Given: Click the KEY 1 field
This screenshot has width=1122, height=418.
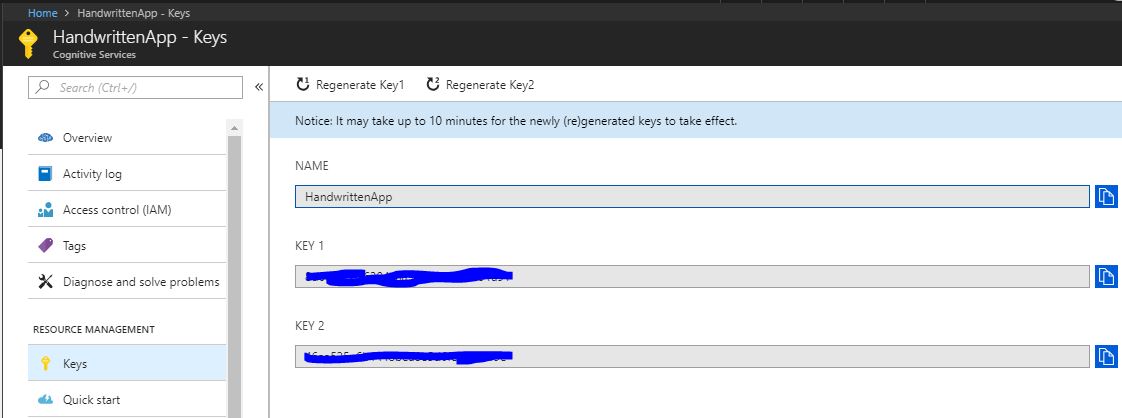Looking at the screenshot, I should pyautogui.click(x=692, y=276).
